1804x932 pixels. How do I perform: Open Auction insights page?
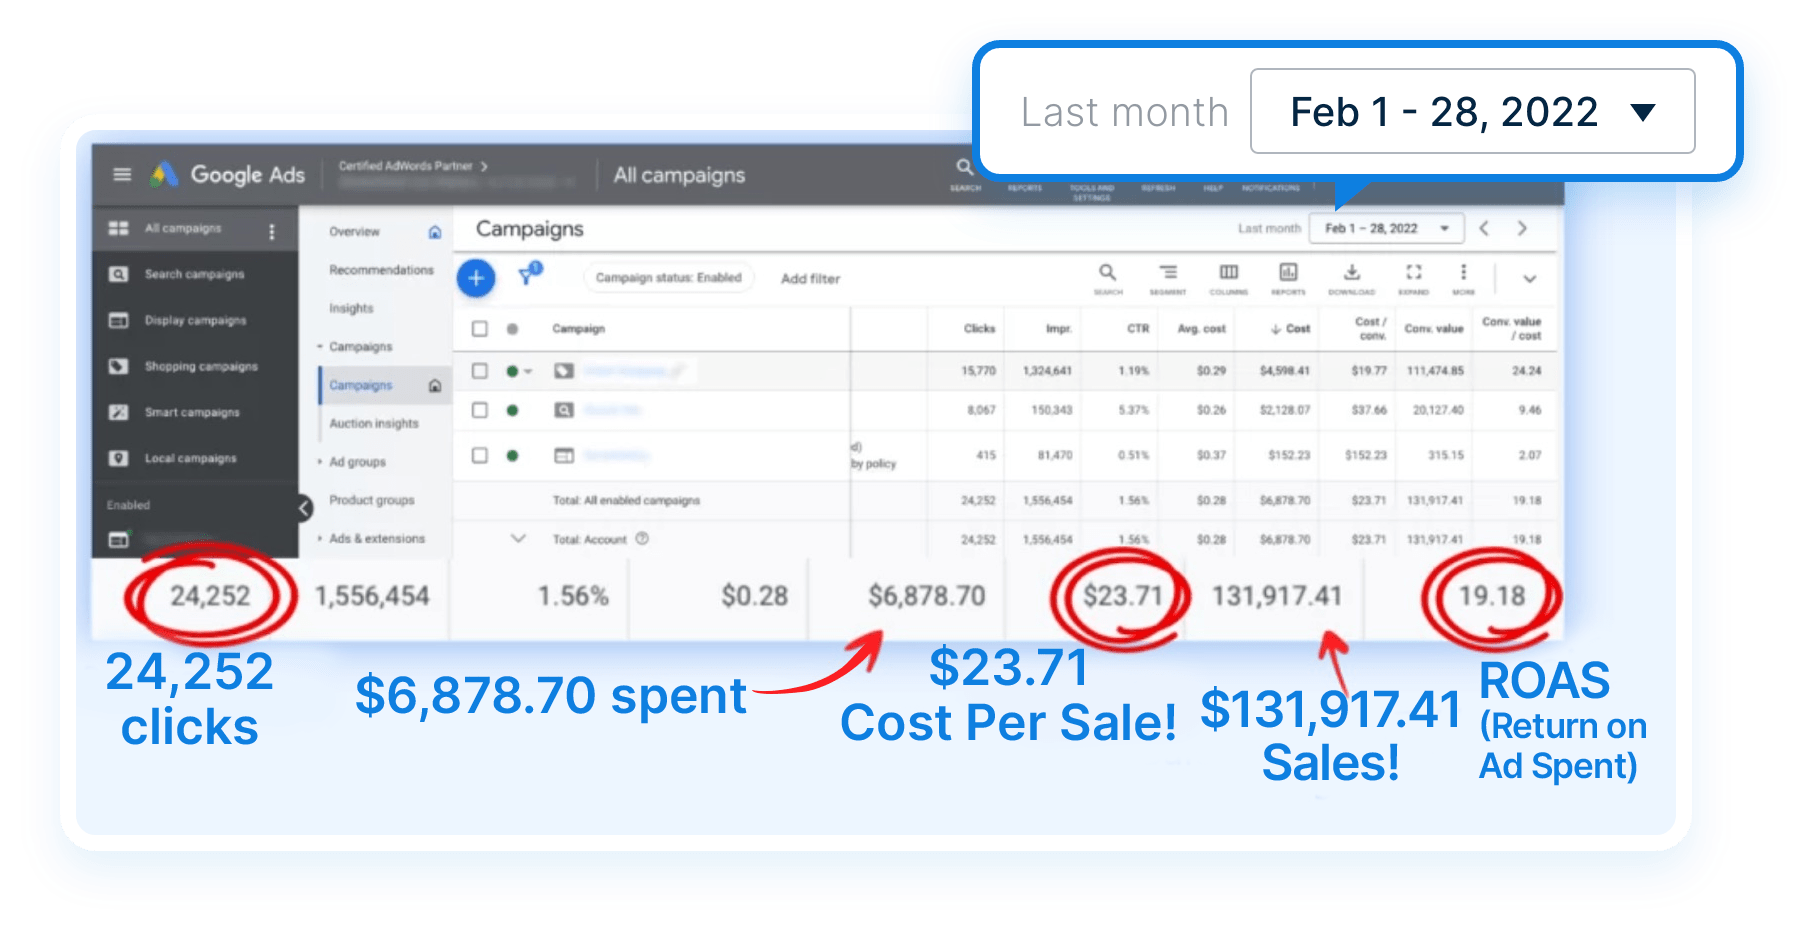pyautogui.click(x=374, y=424)
